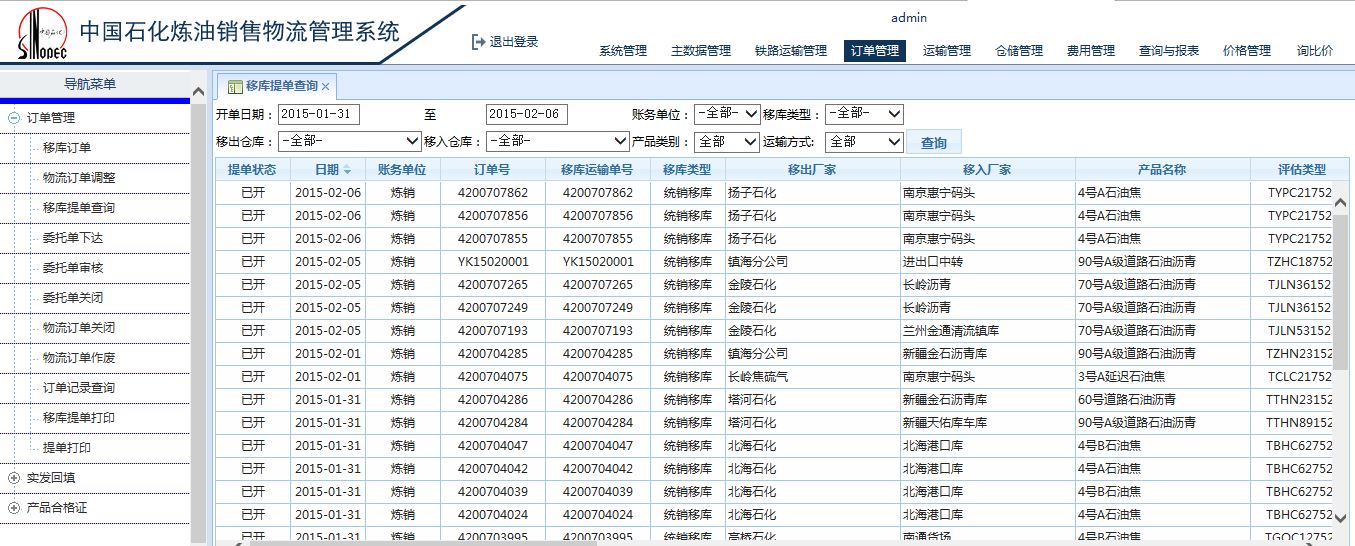The image size is (1355, 546).
Task: Open the 移出仓库 dropdown
Action: click(350, 142)
